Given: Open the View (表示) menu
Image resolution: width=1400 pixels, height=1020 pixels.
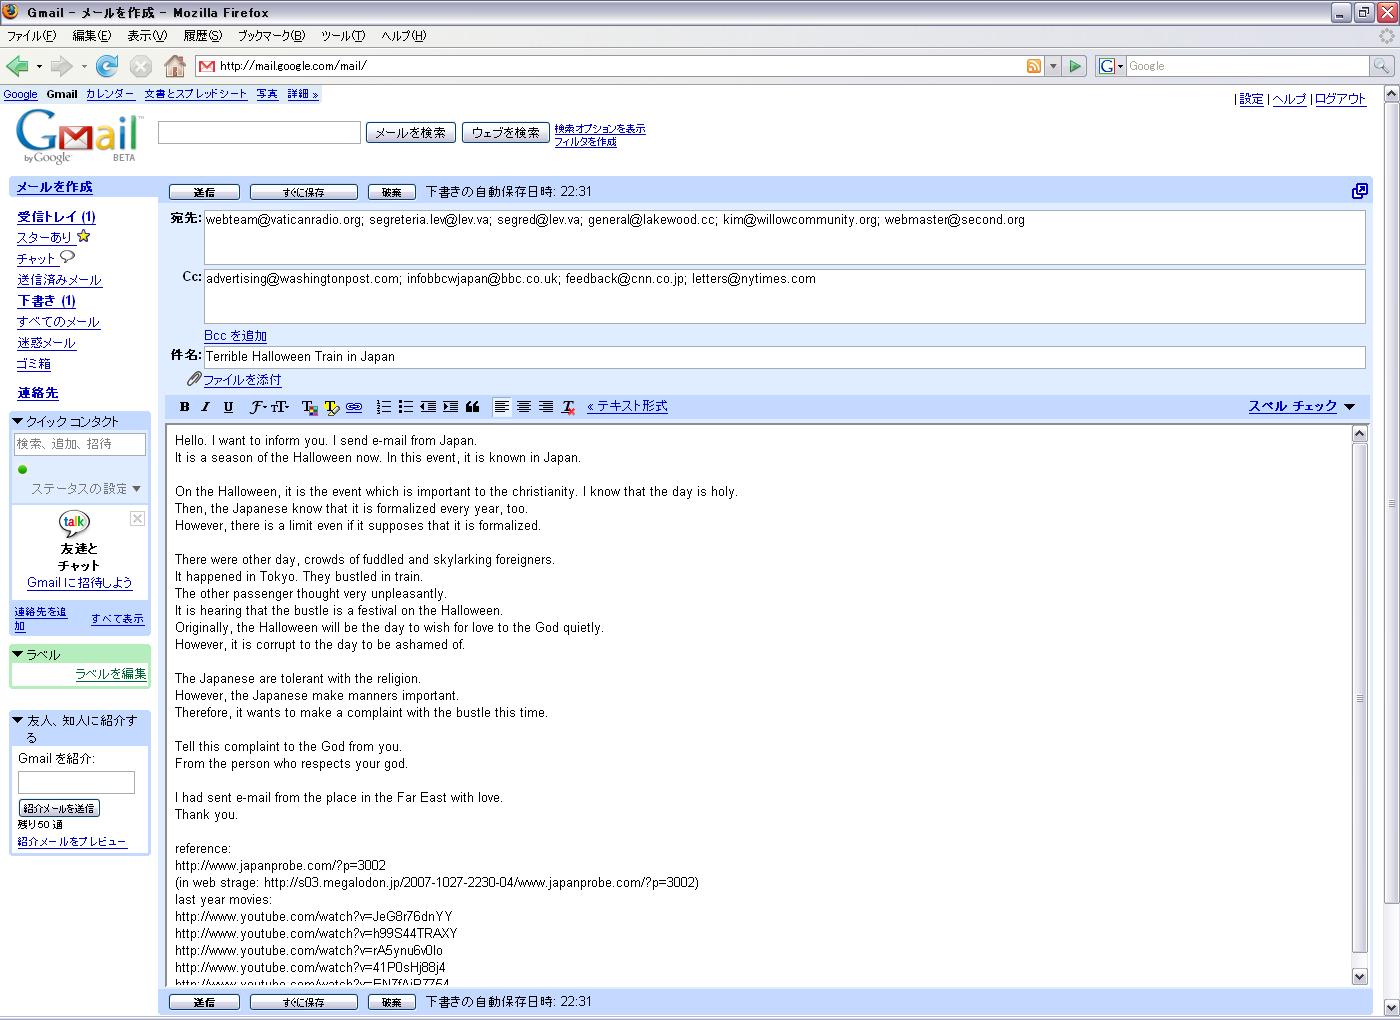Looking at the screenshot, I should 147,36.
